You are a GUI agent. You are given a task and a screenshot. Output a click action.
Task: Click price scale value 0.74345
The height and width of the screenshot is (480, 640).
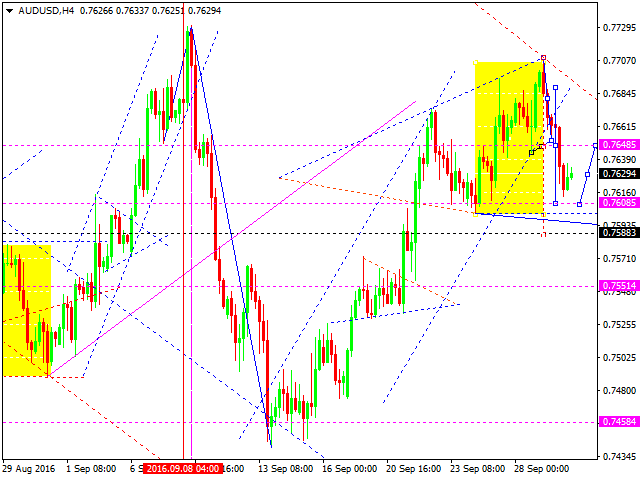[x=619, y=457]
